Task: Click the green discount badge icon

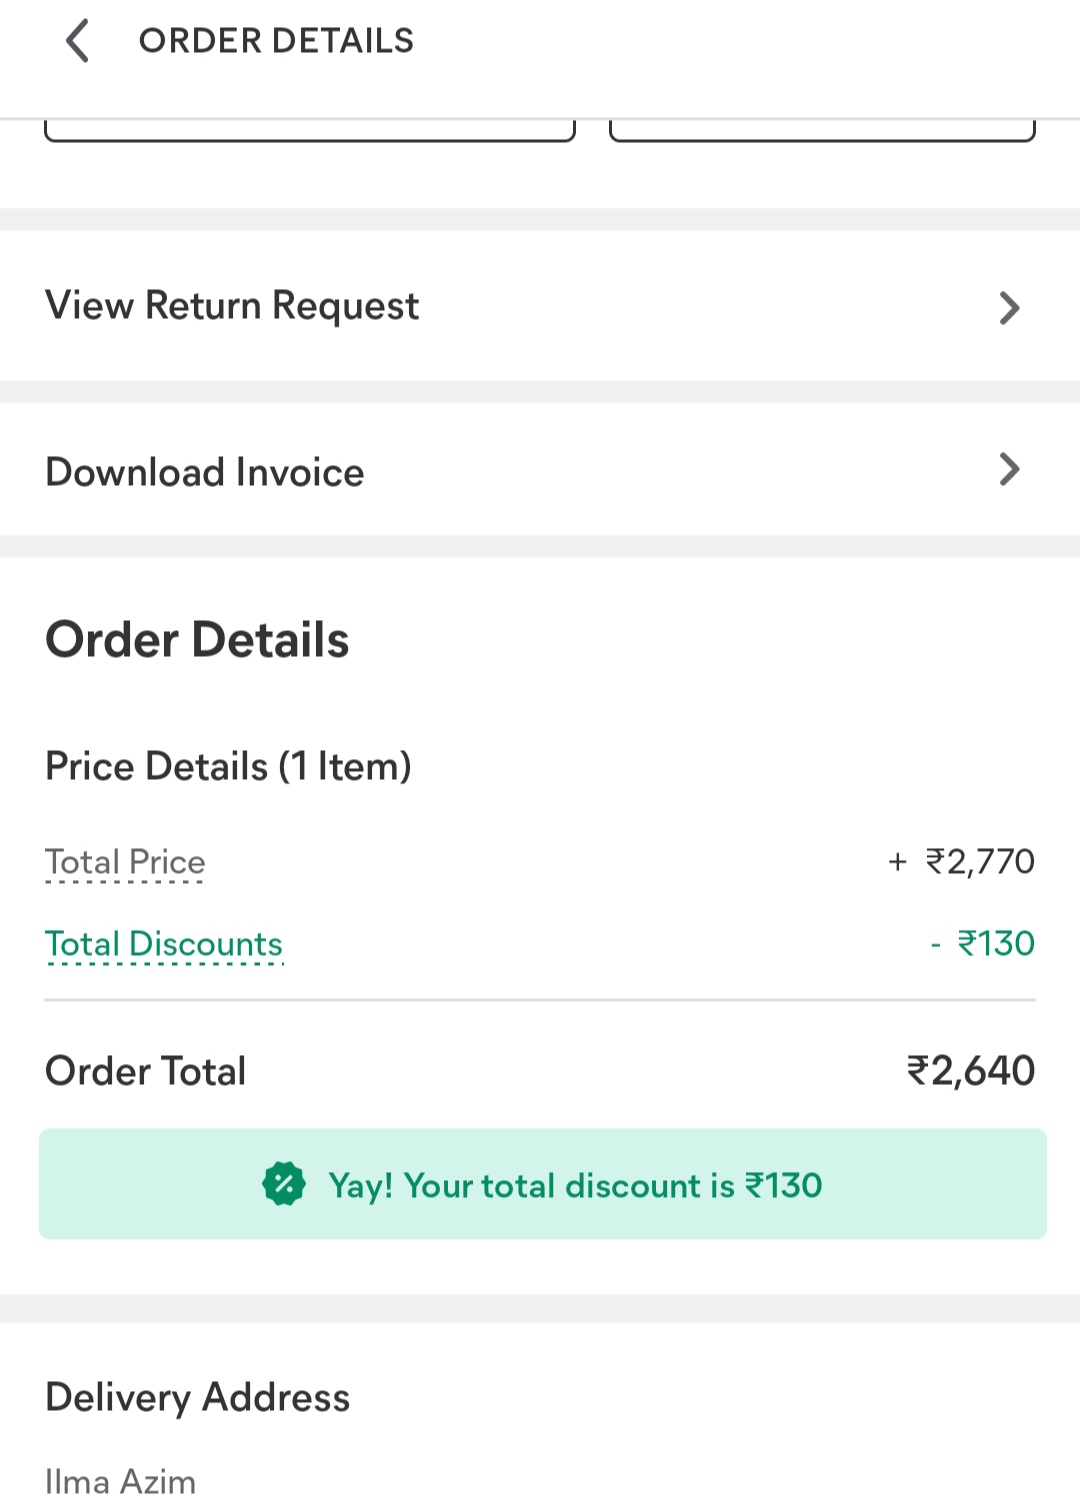Action: pyautogui.click(x=284, y=1184)
